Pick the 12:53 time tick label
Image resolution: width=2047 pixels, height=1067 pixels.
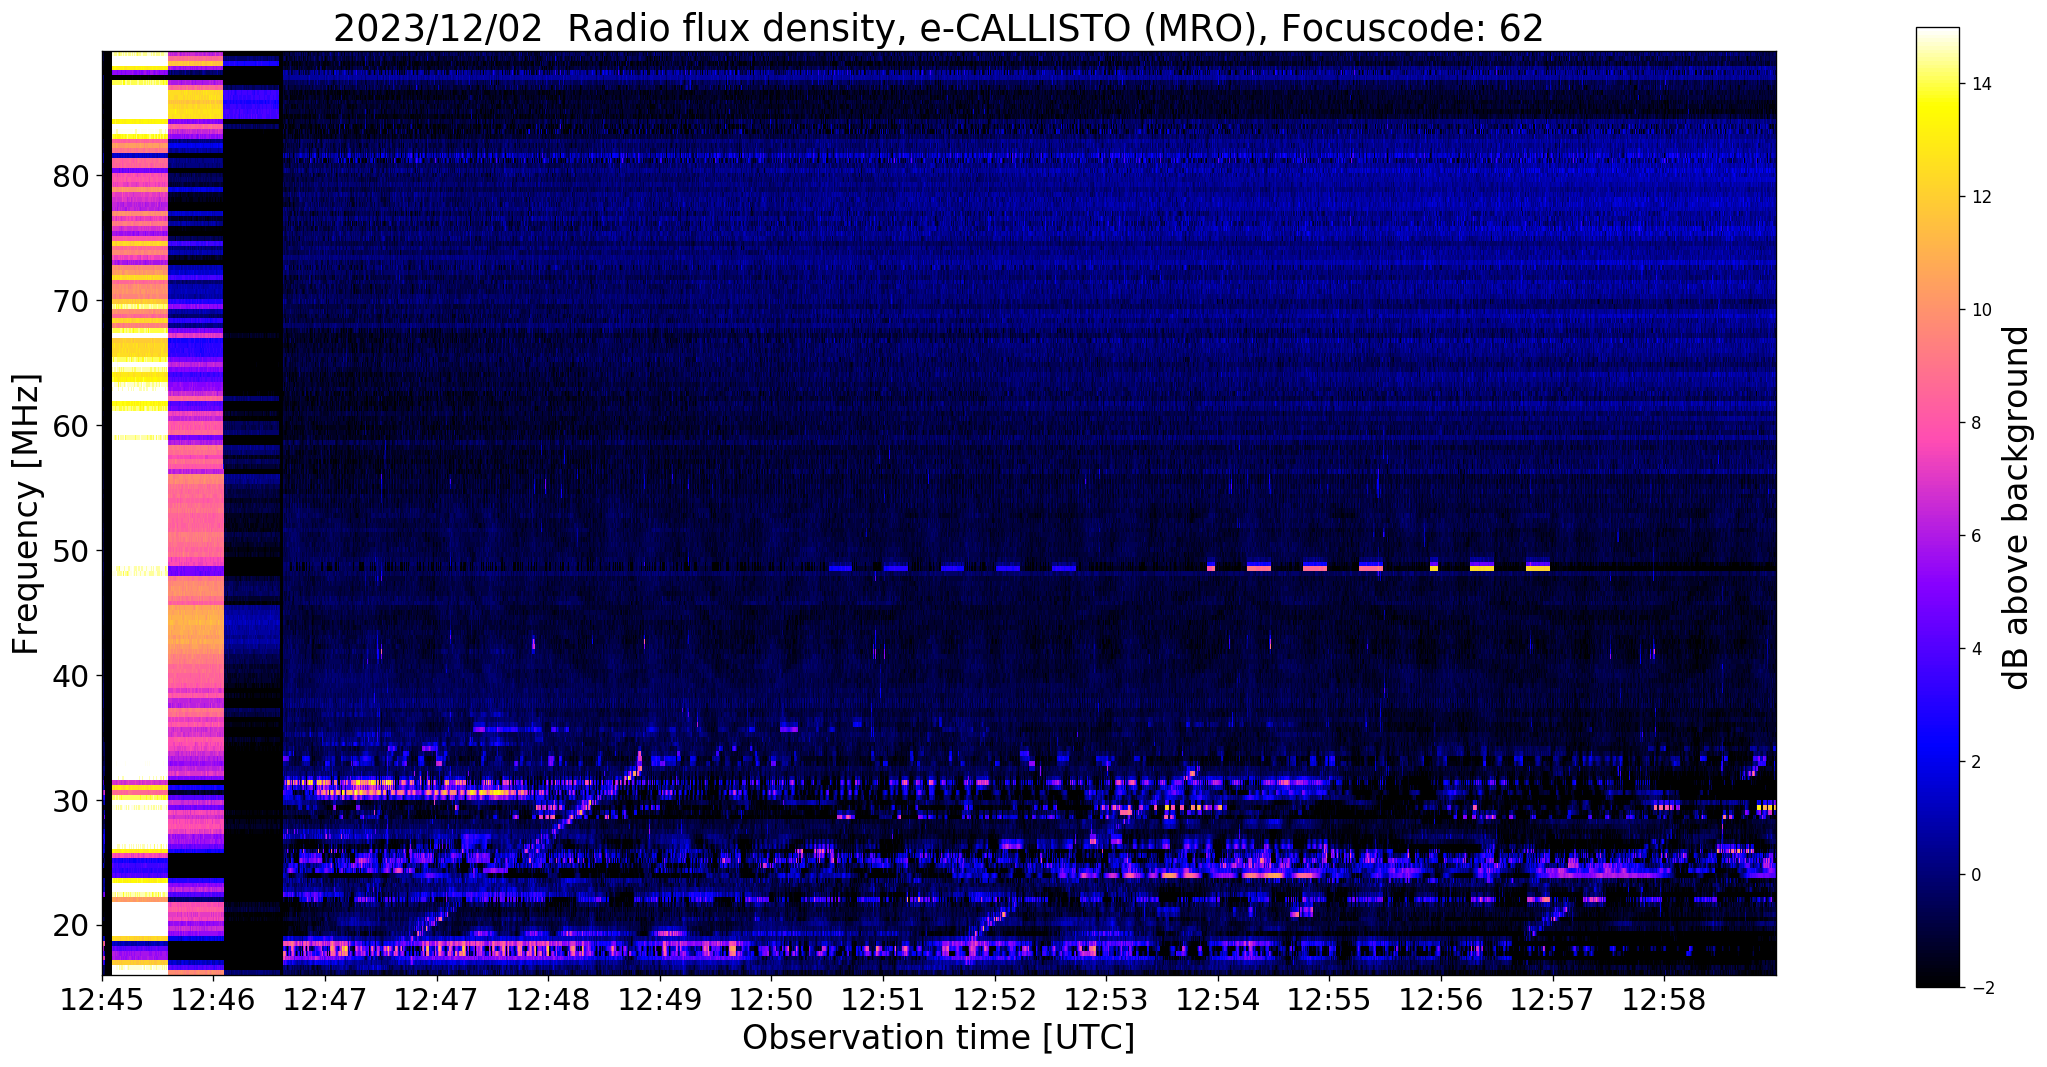click(1106, 1000)
